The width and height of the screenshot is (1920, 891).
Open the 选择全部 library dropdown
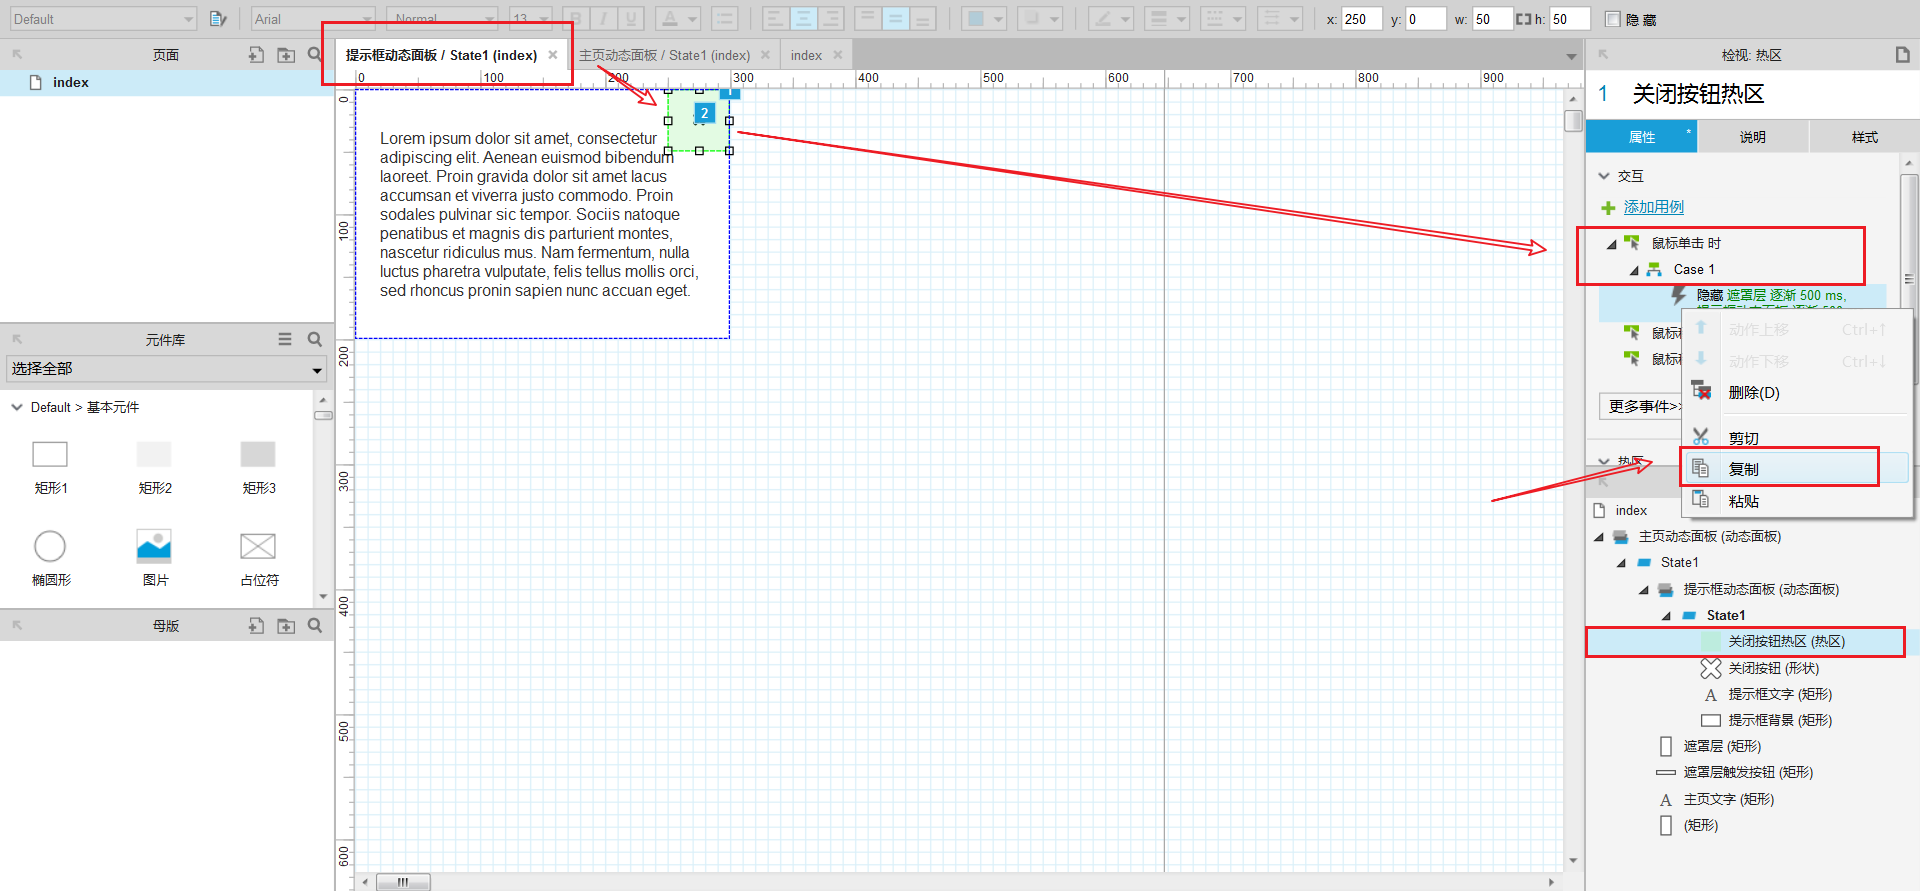click(x=167, y=369)
